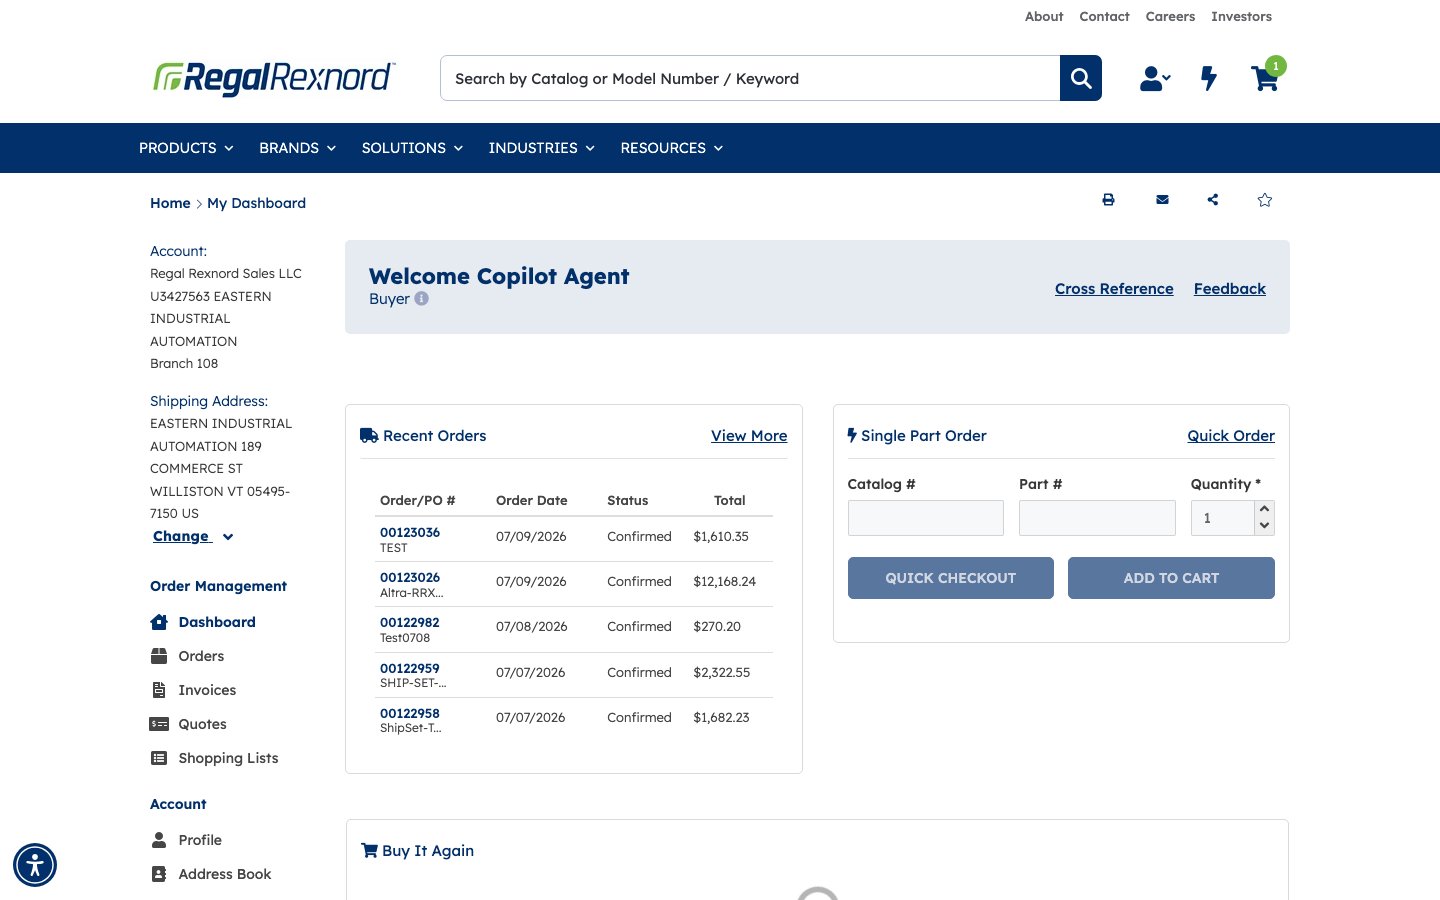The image size is (1440, 900).
Task: Open the Investors link
Action: 1241,17
